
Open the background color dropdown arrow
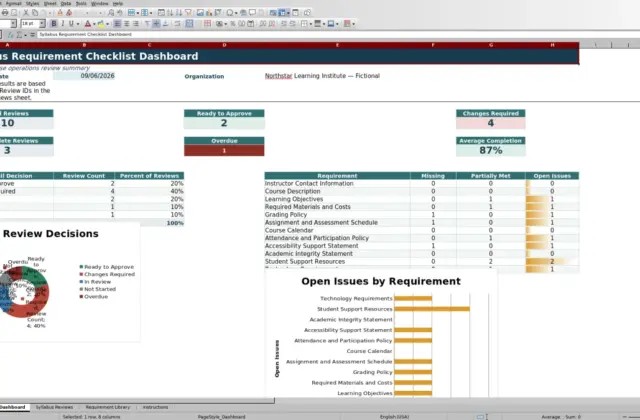pos(107,24)
